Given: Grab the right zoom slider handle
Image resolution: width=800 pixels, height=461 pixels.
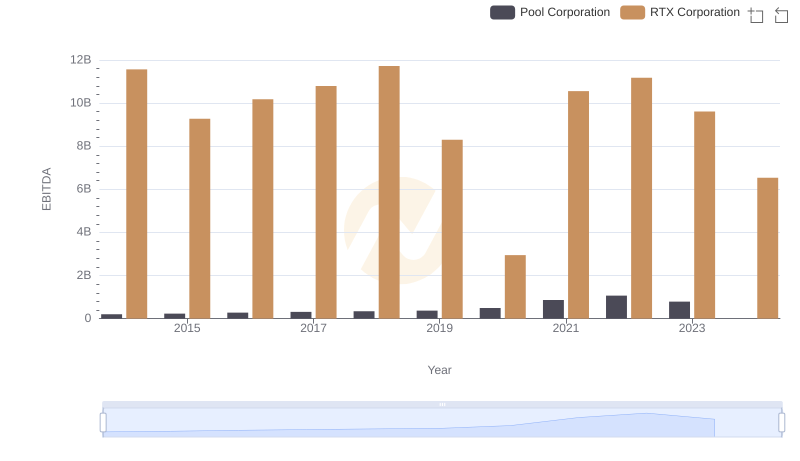Looking at the screenshot, I should pos(782,423).
